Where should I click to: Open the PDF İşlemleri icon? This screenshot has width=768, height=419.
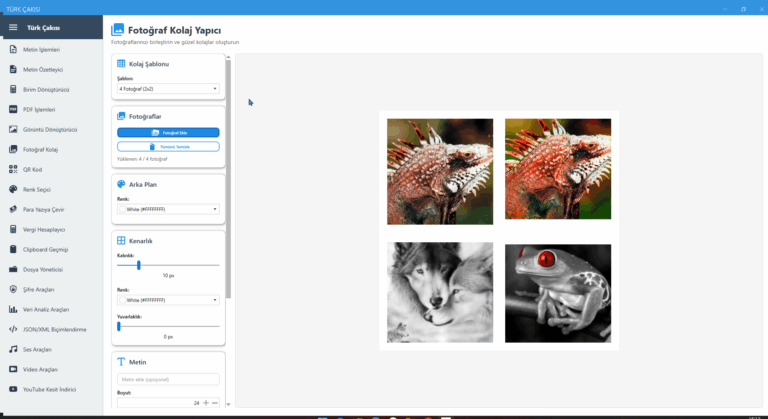(x=13, y=109)
